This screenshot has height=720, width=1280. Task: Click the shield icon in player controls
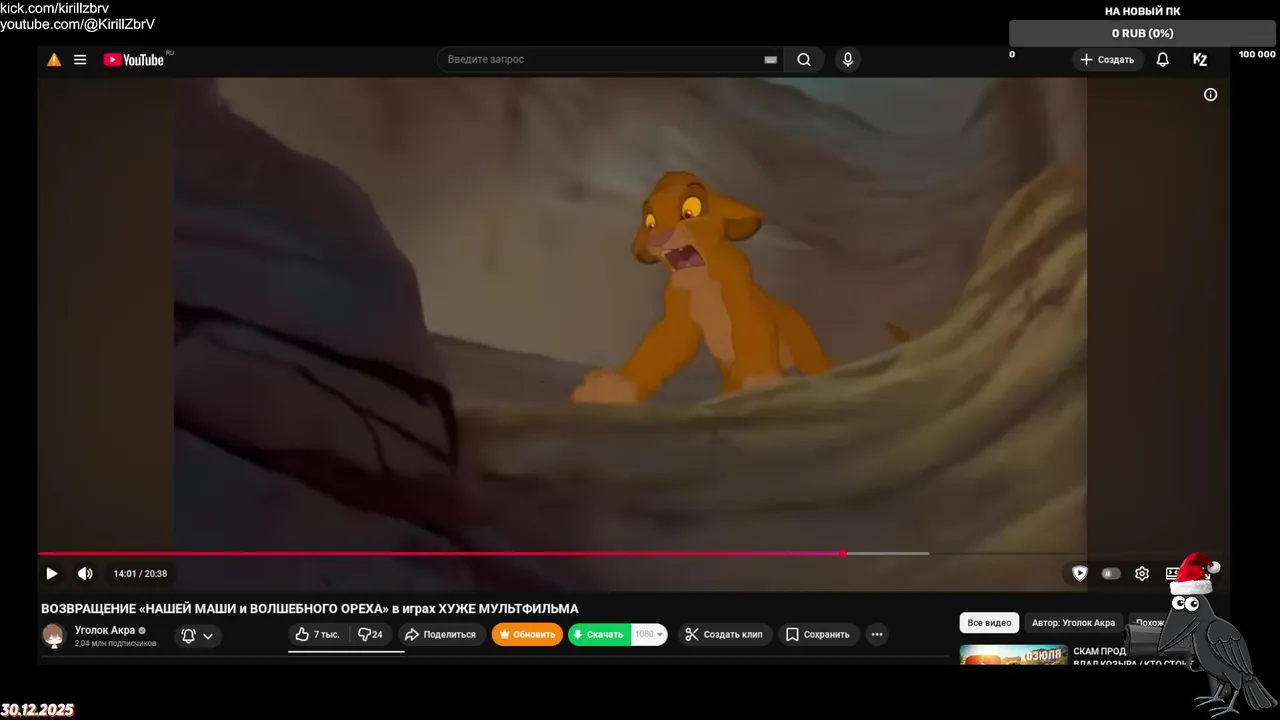(1080, 574)
